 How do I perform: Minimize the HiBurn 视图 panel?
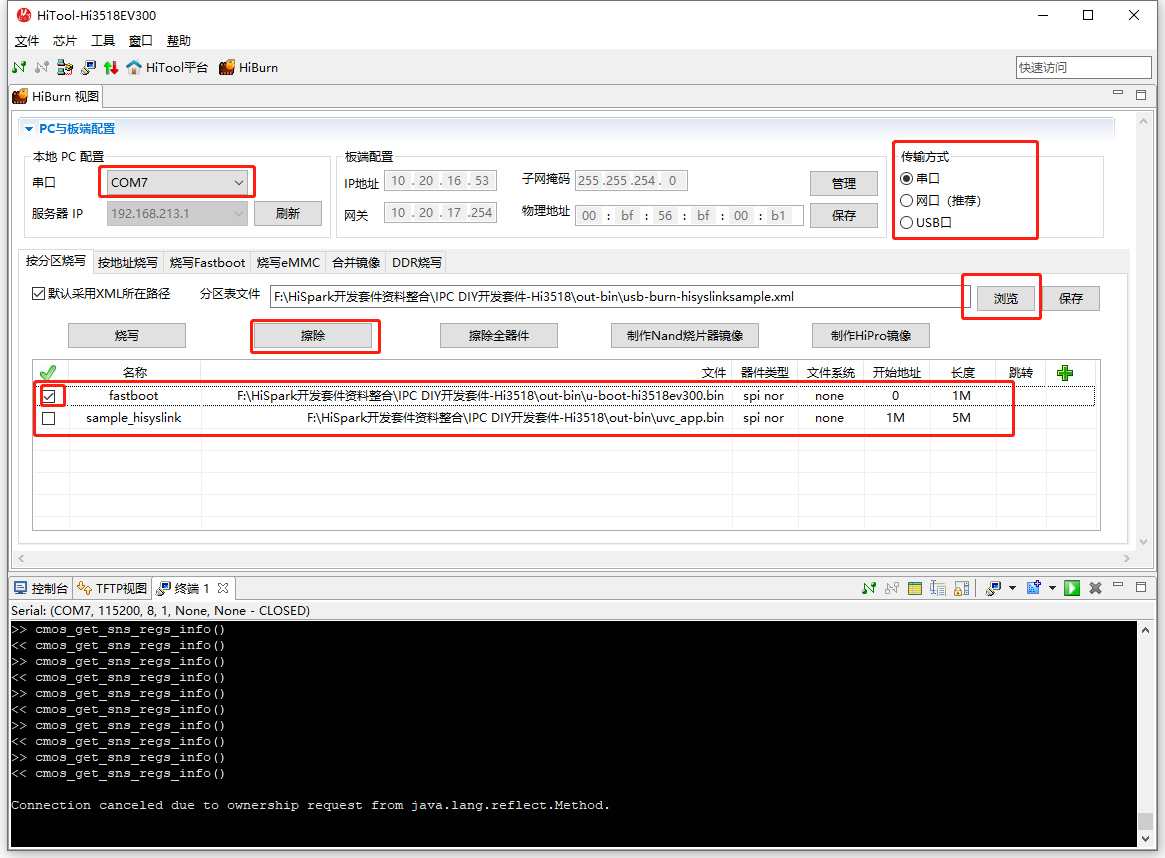click(1117, 93)
